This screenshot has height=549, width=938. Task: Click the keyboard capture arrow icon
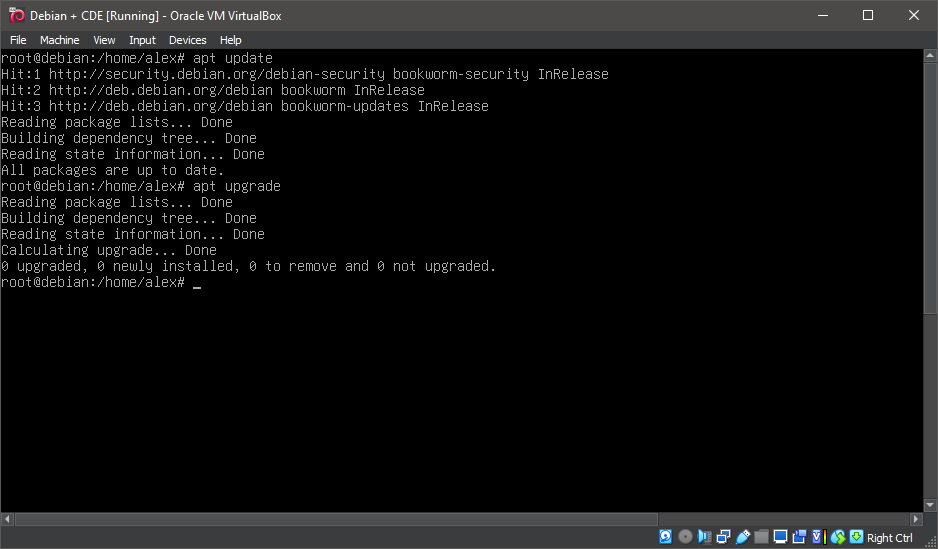856,537
